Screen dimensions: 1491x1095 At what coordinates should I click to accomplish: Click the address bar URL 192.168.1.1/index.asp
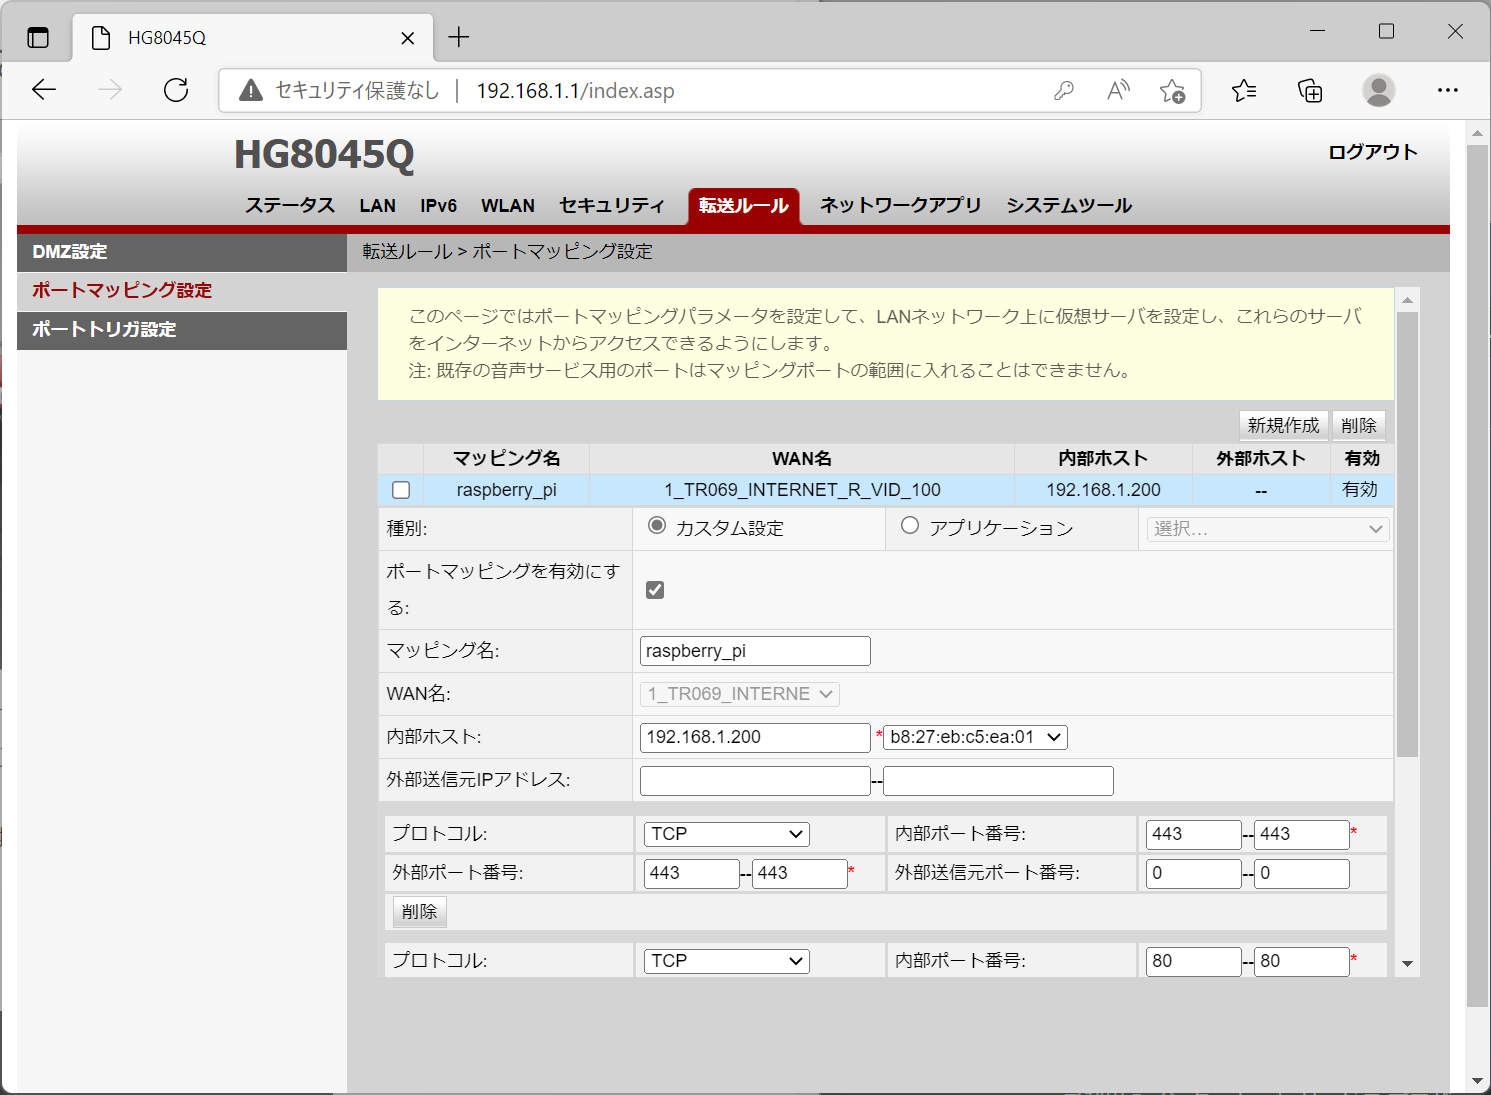point(575,91)
